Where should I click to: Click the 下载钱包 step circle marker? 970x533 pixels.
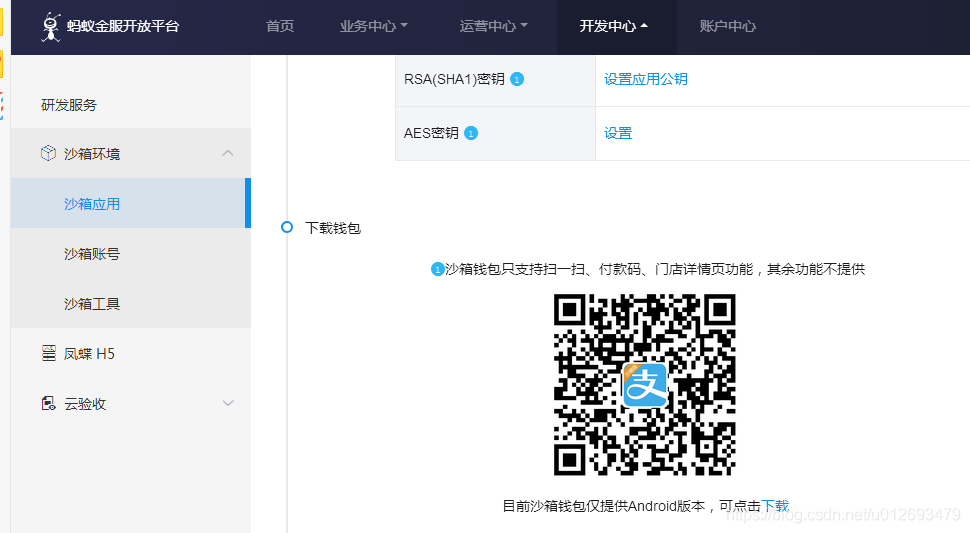pyautogui.click(x=286, y=227)
